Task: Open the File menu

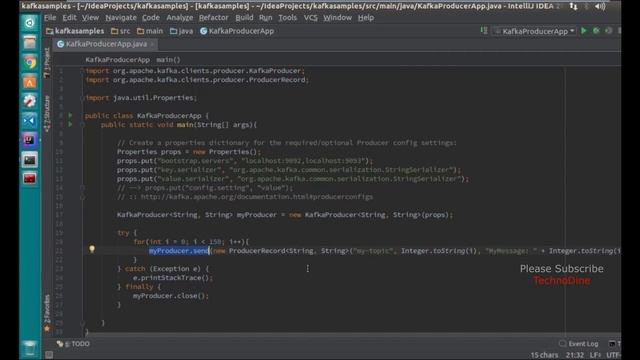Action: point(50,18)
